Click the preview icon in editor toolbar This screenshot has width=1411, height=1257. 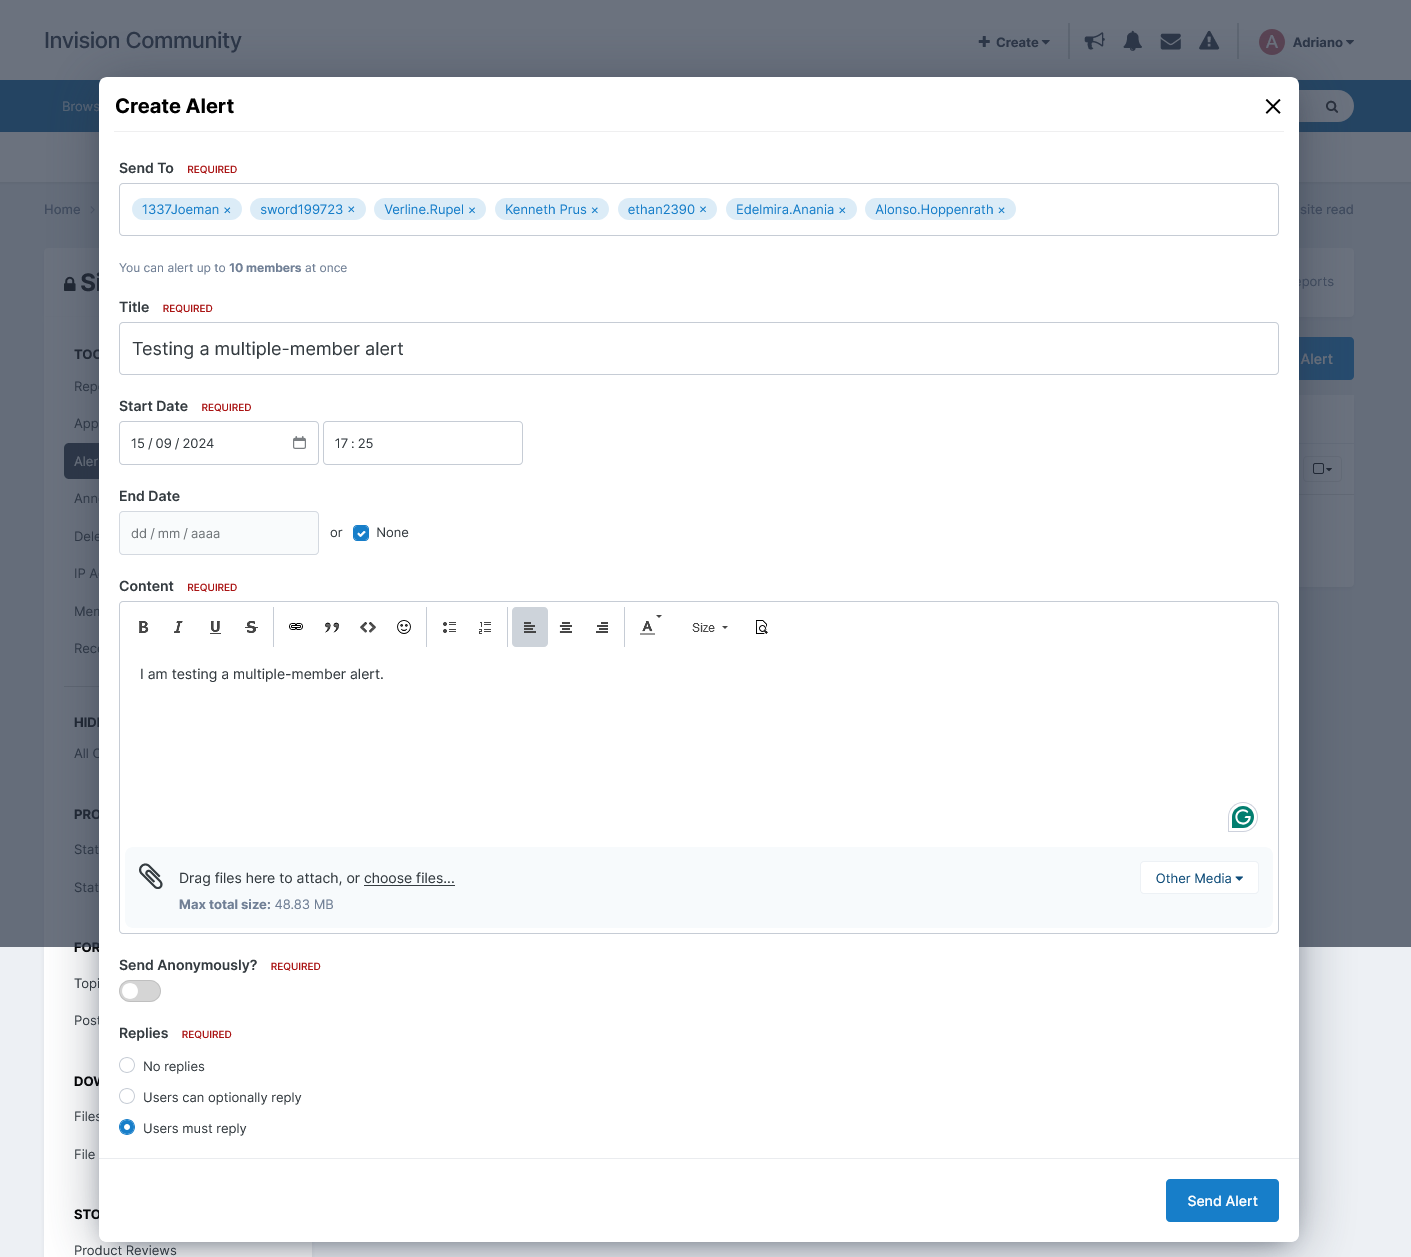click(x=761, y=627)
